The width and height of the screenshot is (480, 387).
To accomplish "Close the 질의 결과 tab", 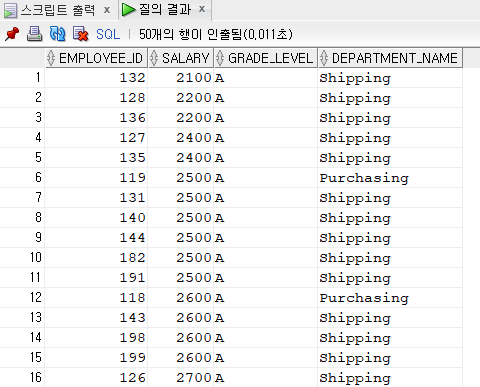I will pos(202,9).
